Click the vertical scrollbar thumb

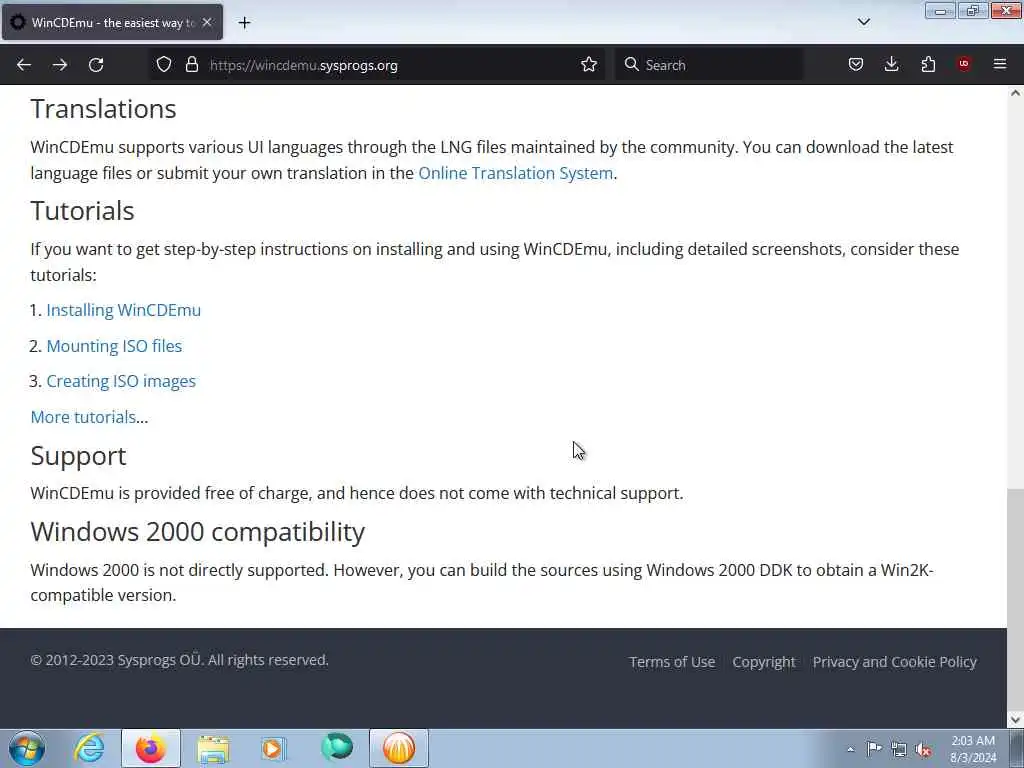tap(1016, 600)
